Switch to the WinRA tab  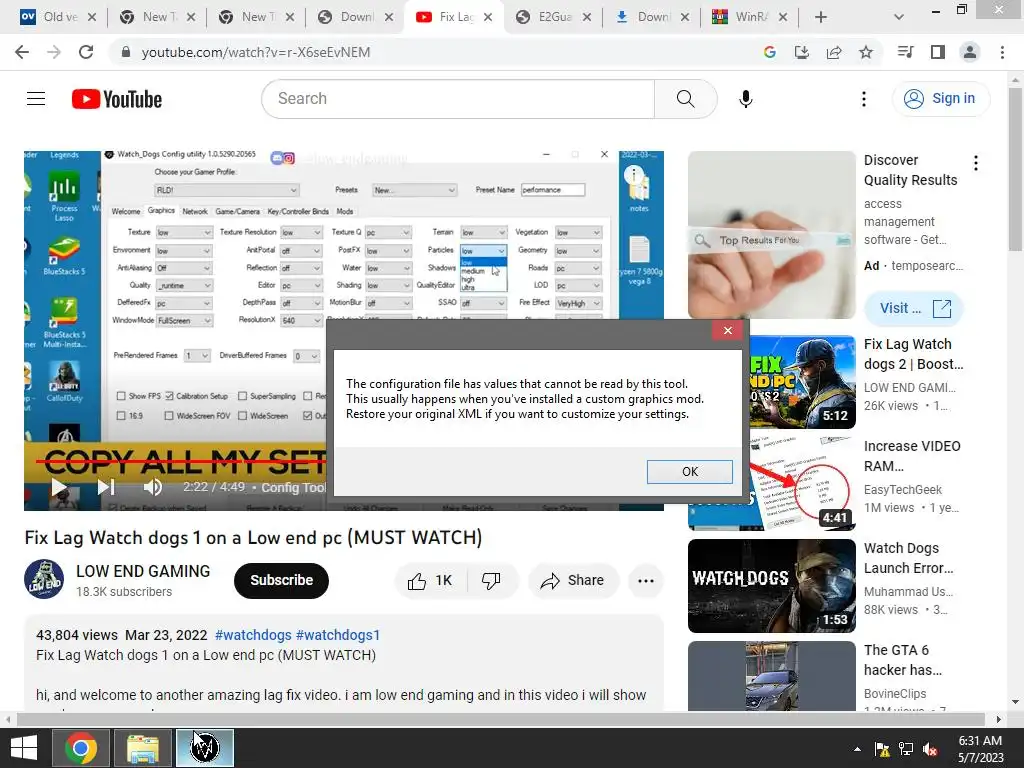click(750, 17)
